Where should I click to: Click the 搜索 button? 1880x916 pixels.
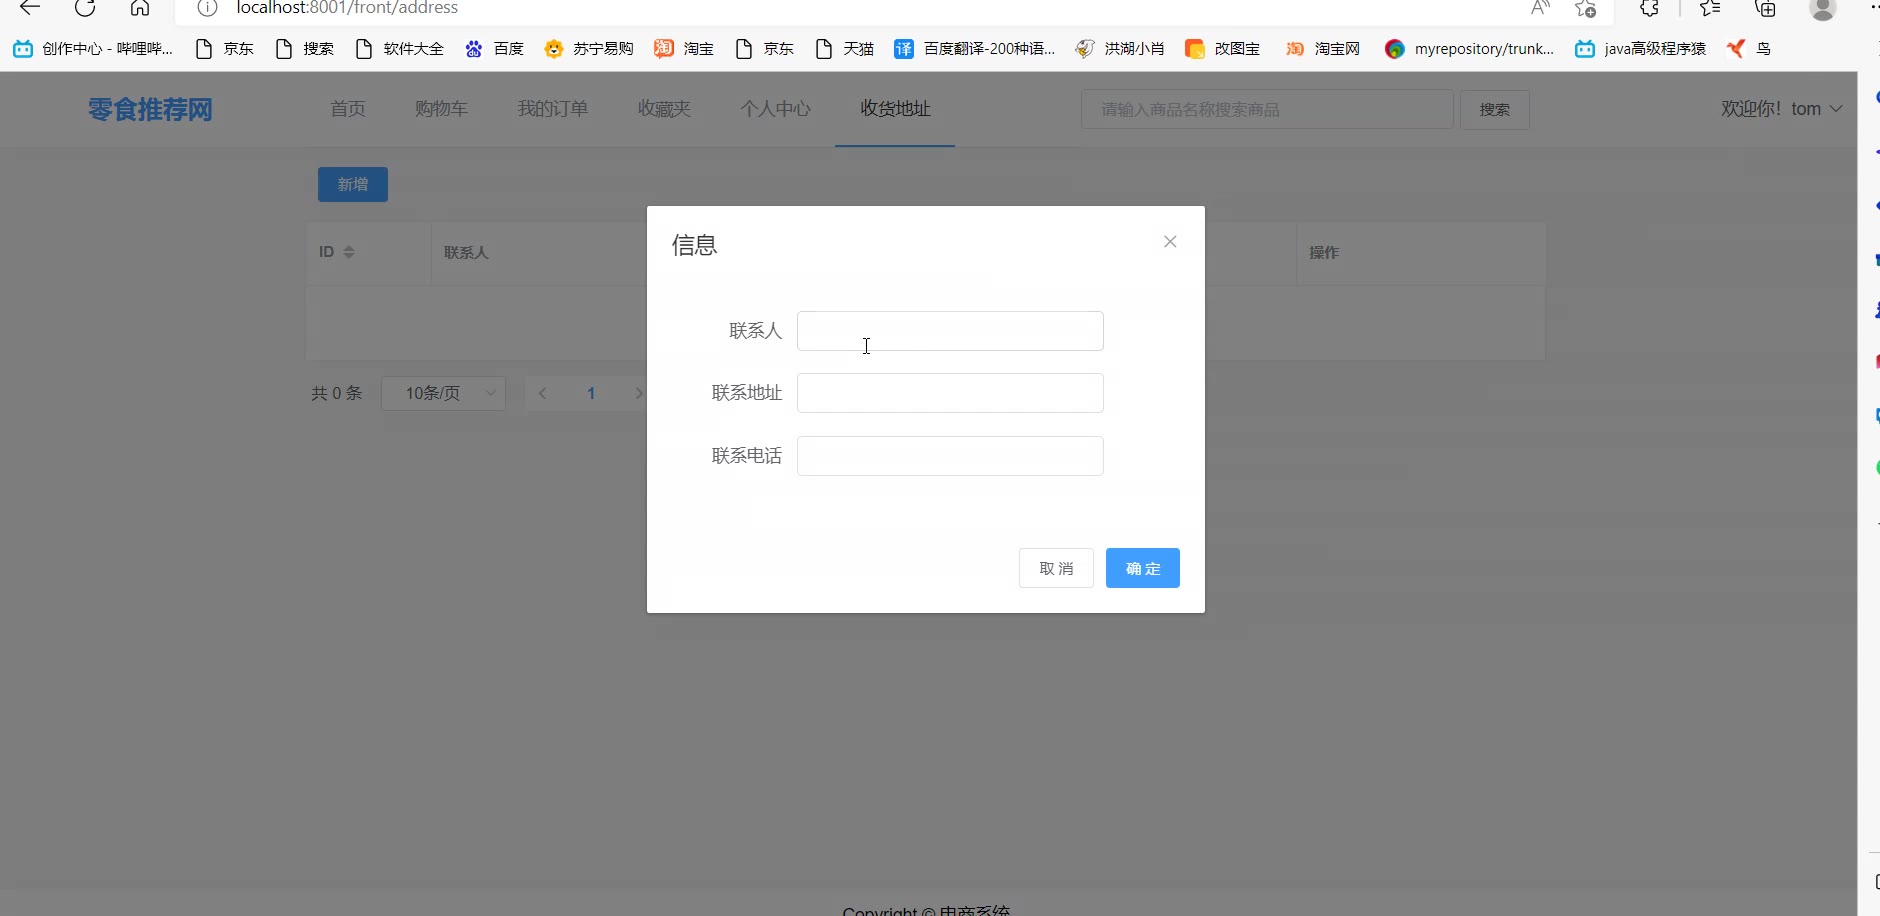tap(1495, 109)
